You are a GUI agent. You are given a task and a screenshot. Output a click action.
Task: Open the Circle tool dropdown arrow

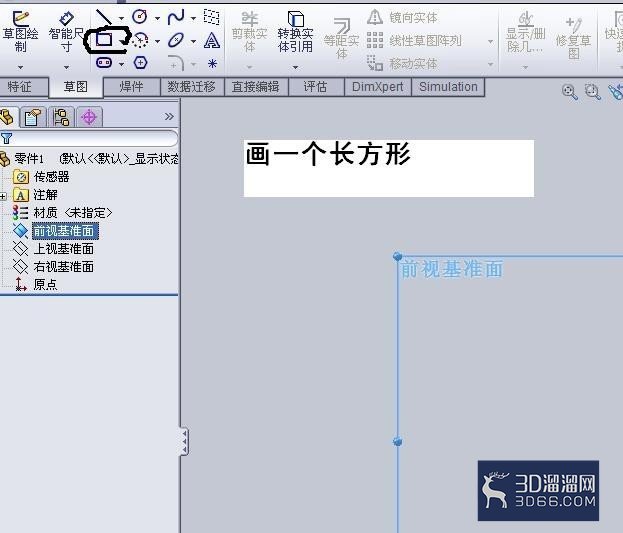(x=157, y=18)
